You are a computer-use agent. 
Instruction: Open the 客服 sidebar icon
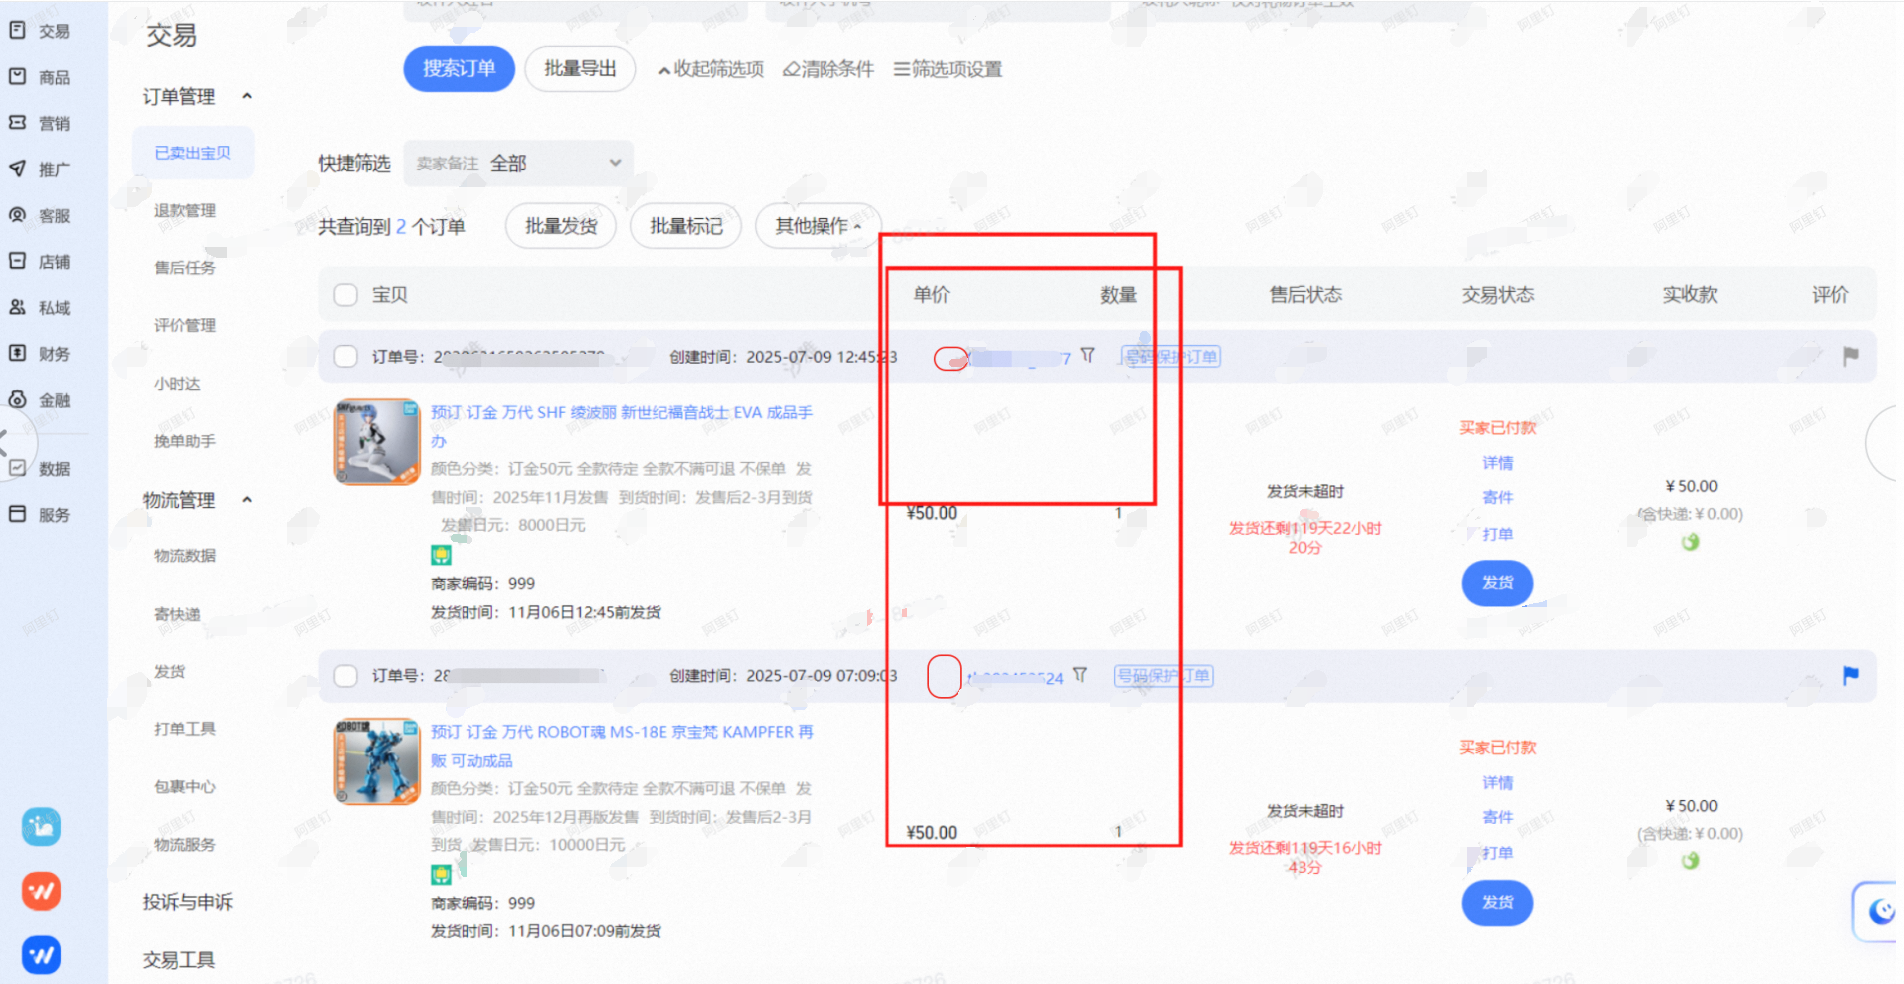click(18, 215)
